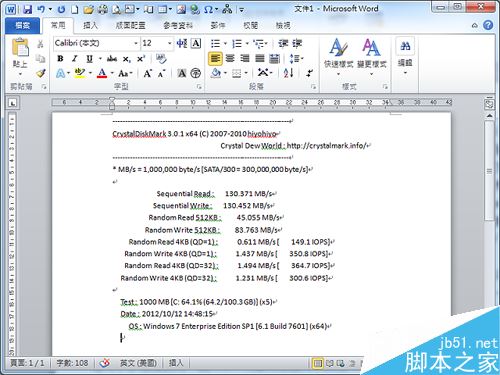Image resolution: width=500 pixels, height=375 pixels.
Task: Open Calibri font name dropdown
Action: click(136, 43)
